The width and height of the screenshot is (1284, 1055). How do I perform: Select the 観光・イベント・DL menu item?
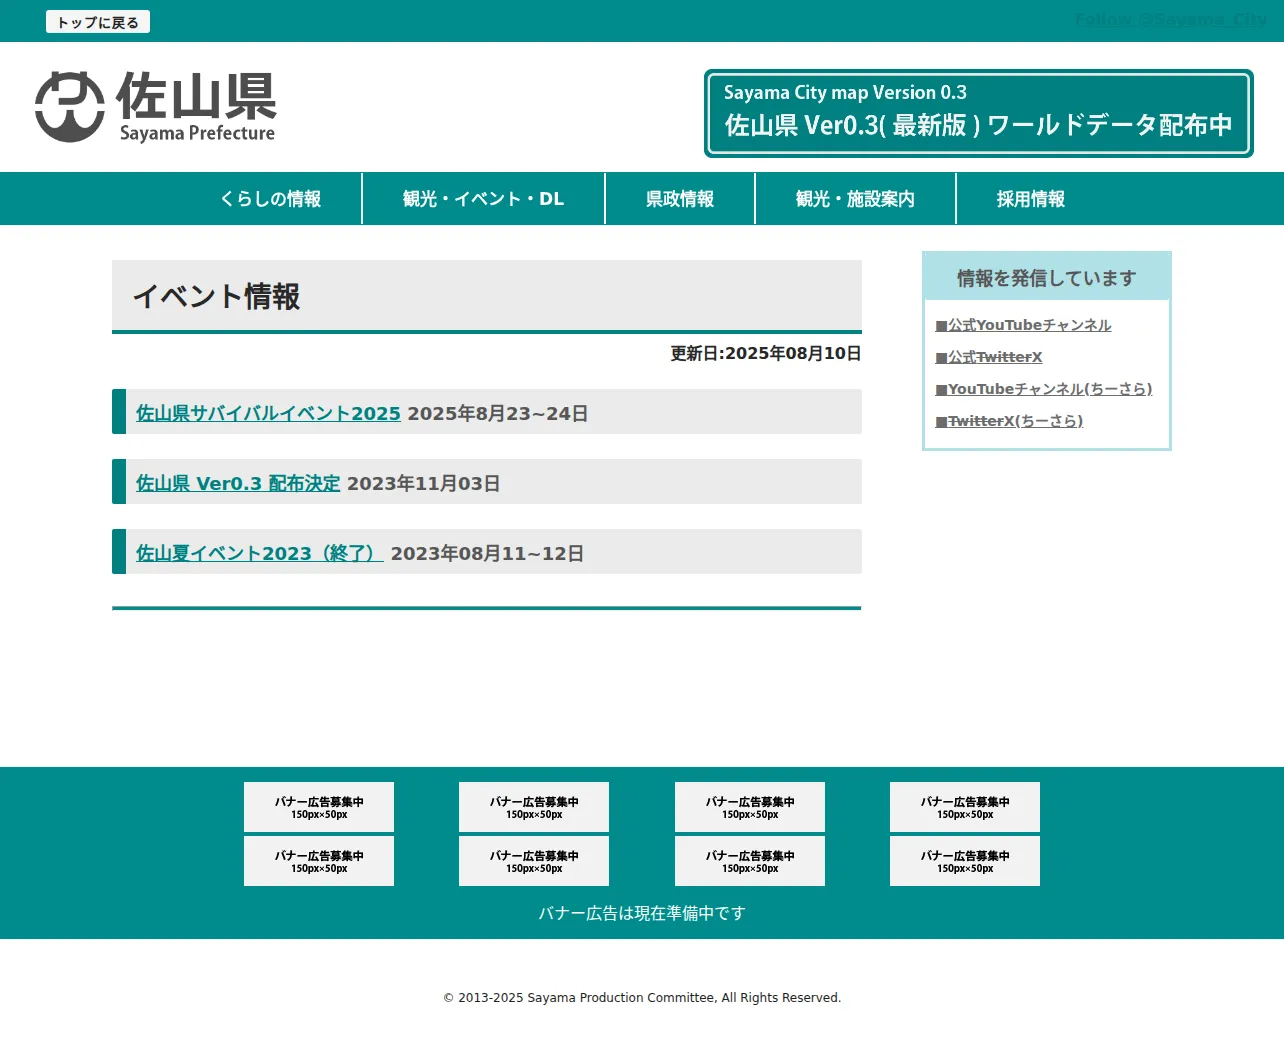[483, 199]
